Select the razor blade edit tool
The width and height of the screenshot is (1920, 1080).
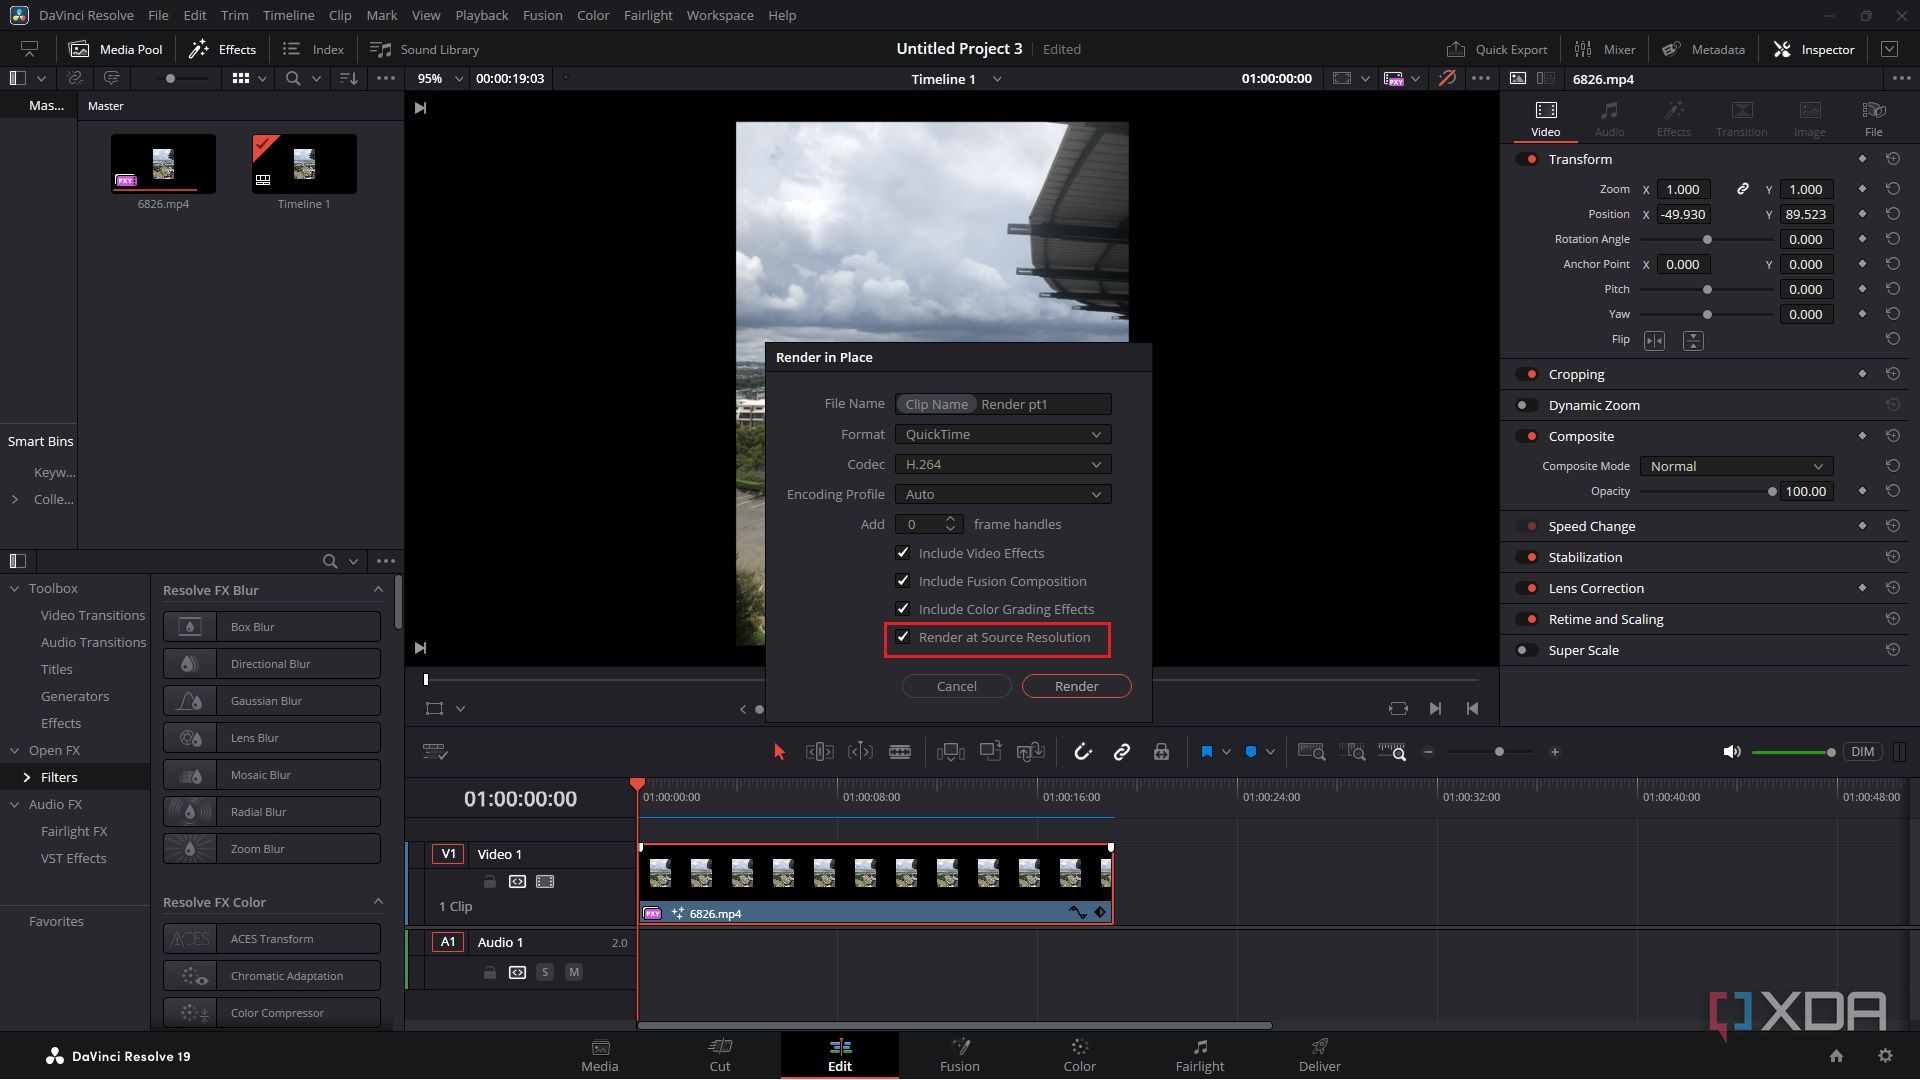click(900, 752)
